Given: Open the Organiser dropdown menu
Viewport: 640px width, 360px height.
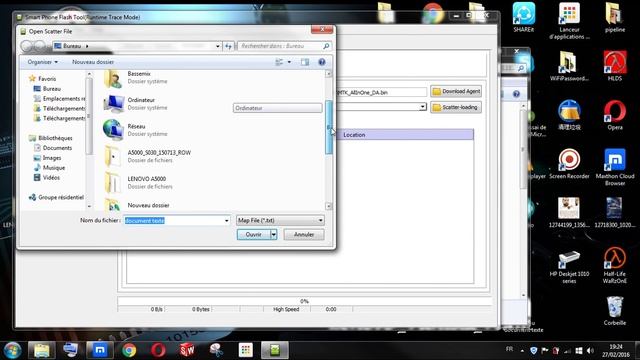Looking at the screenshot, I should point(42,62).
